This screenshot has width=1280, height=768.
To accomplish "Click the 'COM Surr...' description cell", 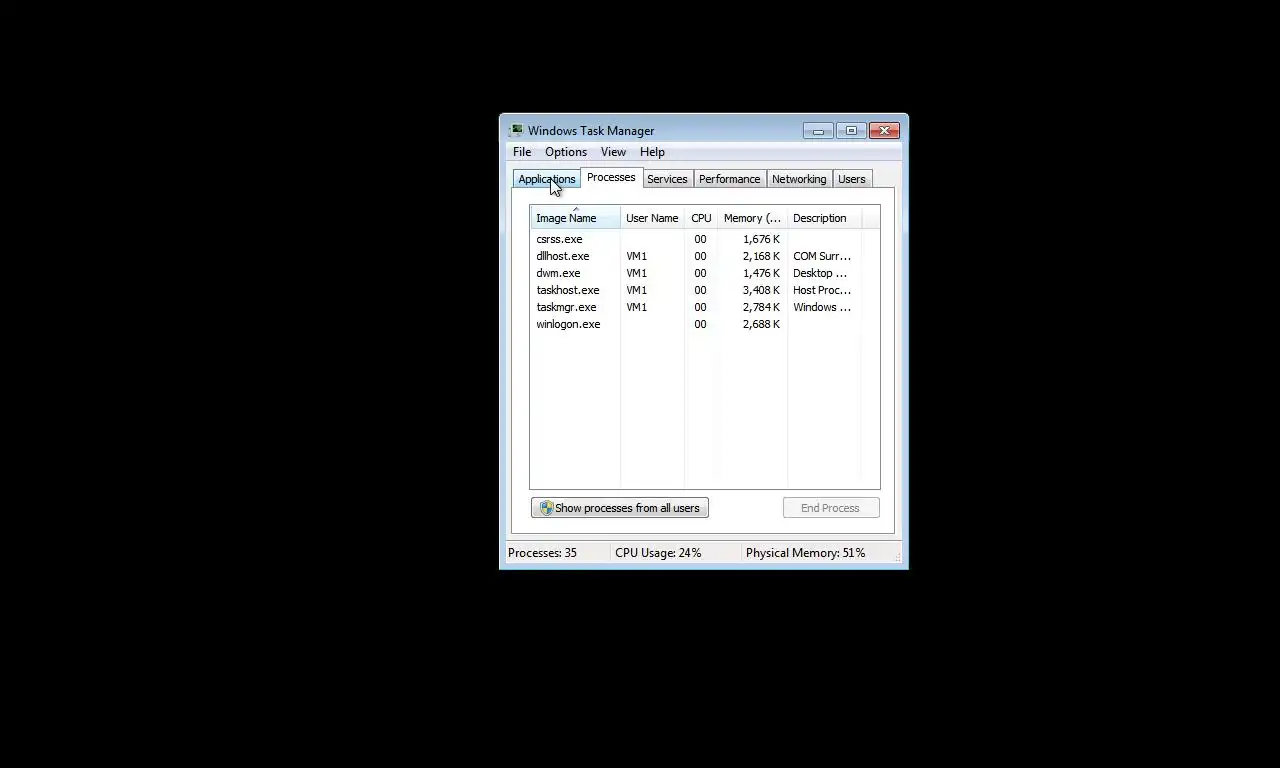I will pos(822,256).
